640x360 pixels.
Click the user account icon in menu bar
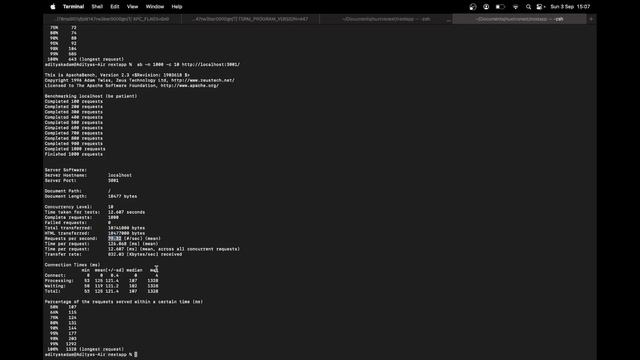coord(486,7)
